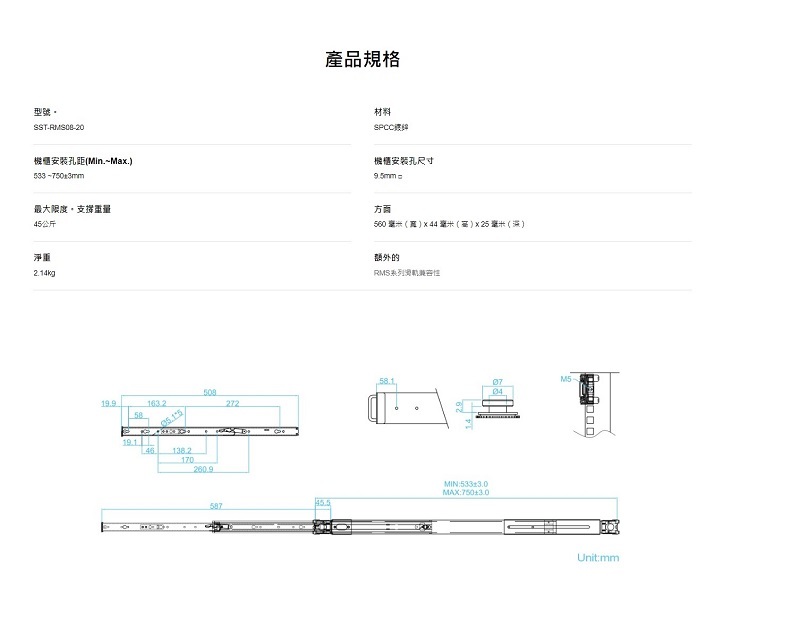Click the handle bracket side-view drawing

[407, 408]
